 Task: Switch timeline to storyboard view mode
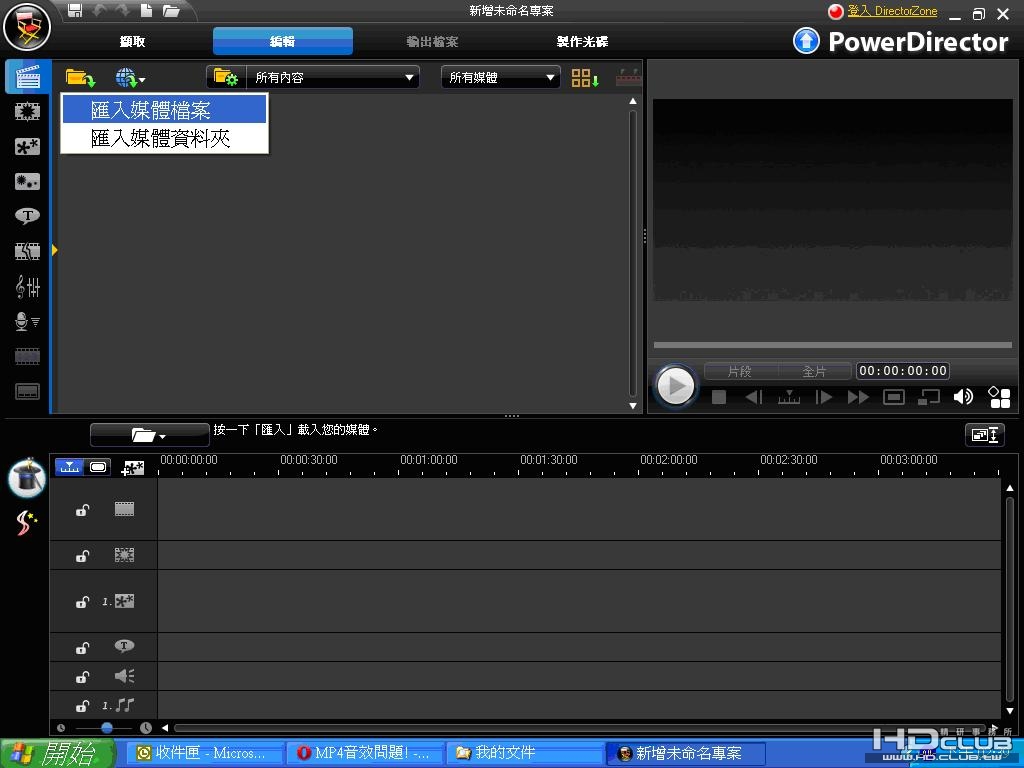98,467
